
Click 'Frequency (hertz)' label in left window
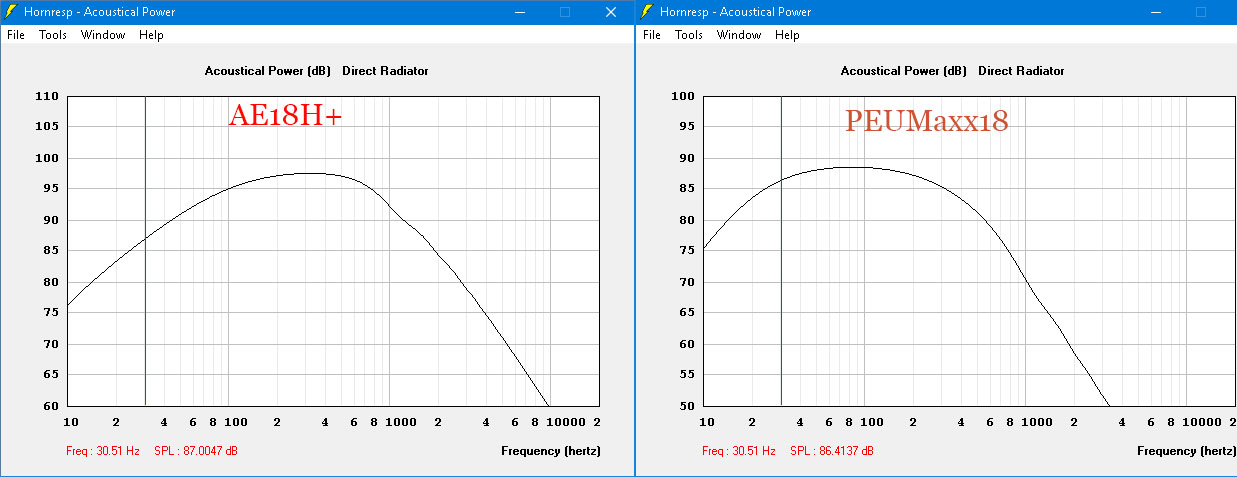pyautogui.click(x=551, y=451)
